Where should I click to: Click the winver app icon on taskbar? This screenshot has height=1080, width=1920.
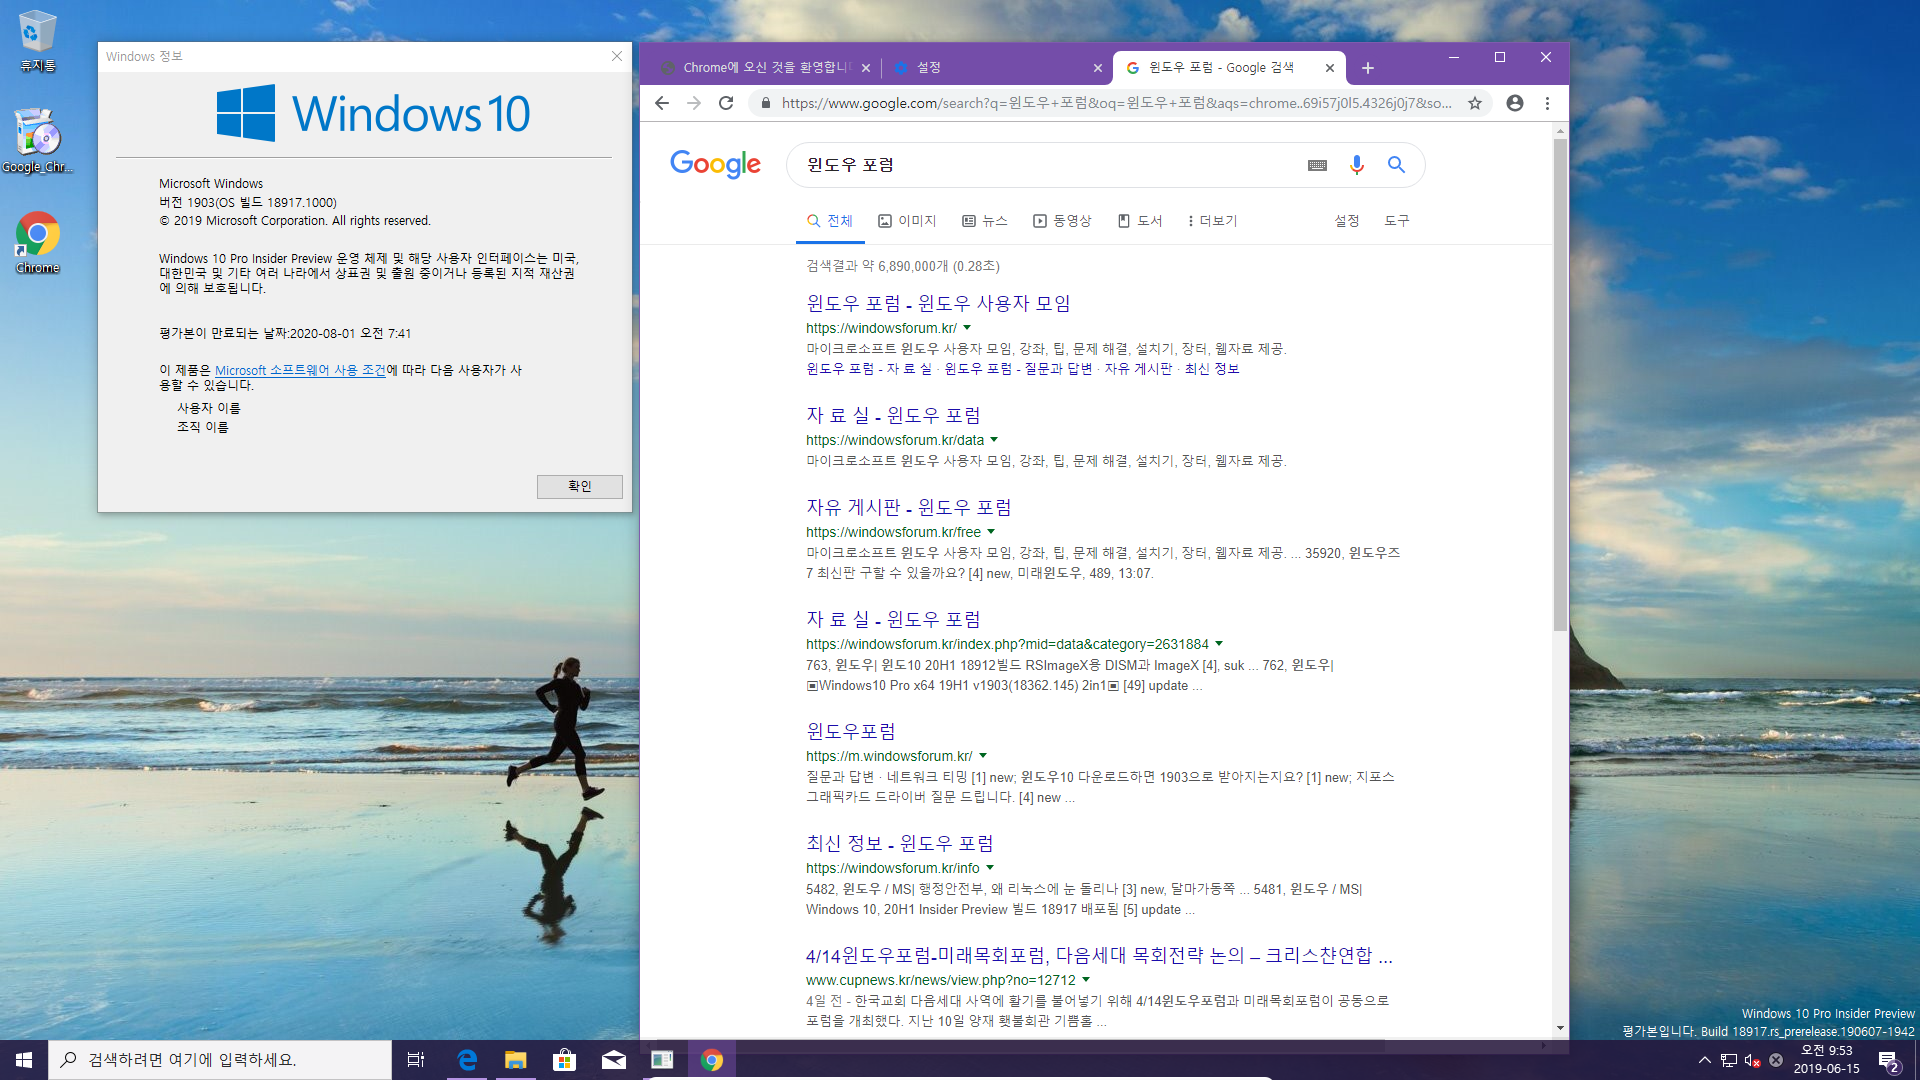coord(662,1060)
